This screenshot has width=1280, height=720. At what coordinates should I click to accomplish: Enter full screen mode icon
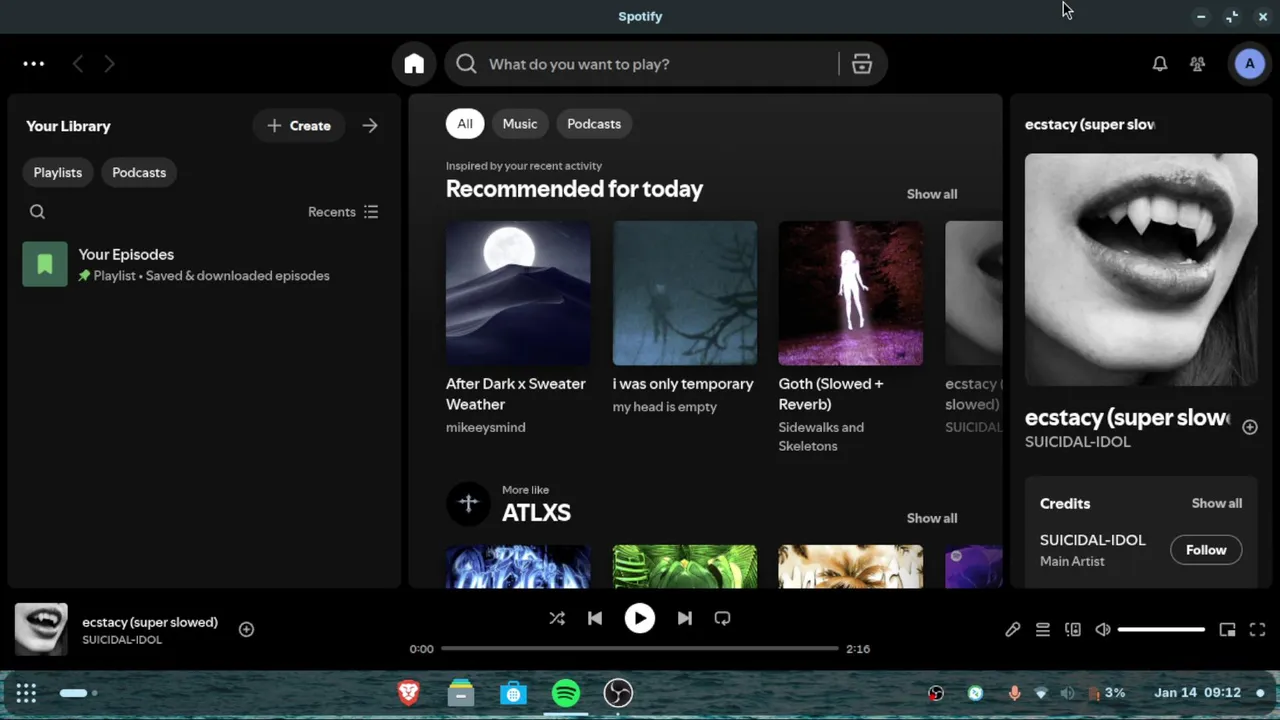1258,629
